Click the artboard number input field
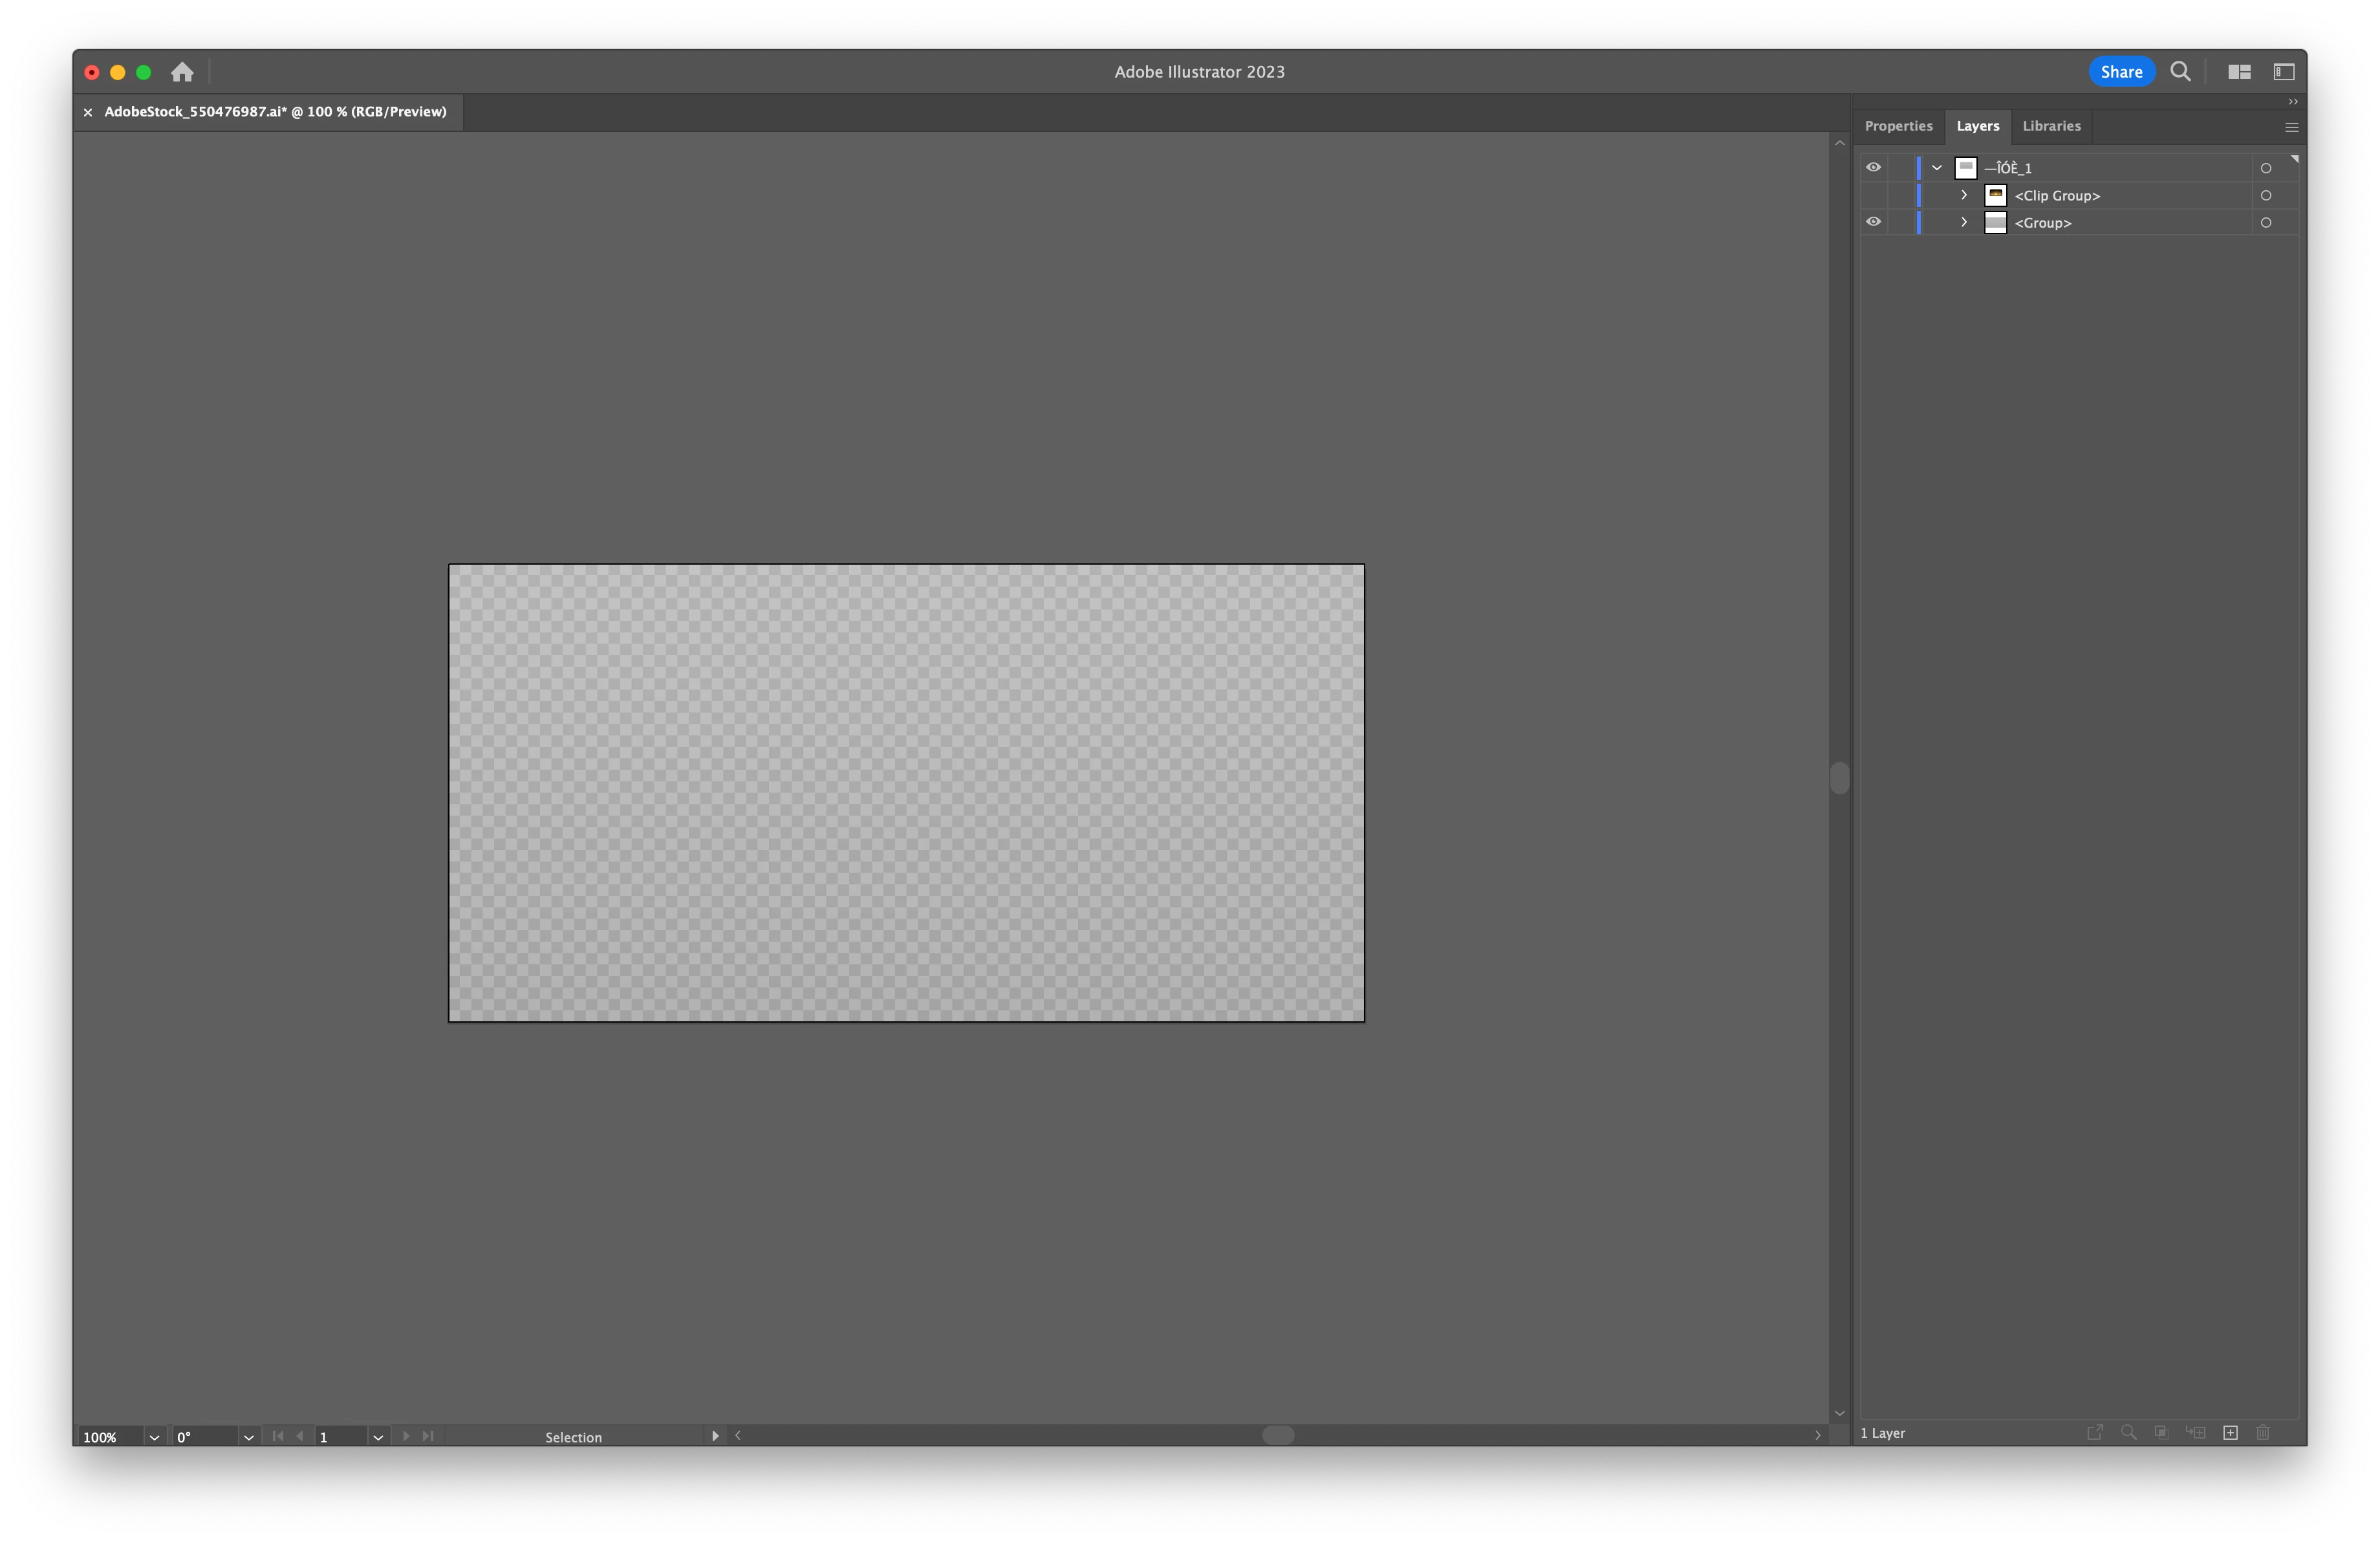 [x=340, y=1437]
